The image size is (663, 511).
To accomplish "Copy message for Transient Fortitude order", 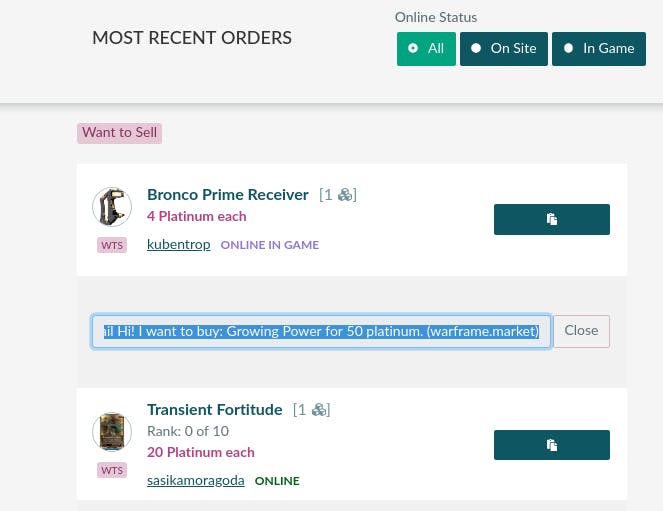I will coord(551,445).
